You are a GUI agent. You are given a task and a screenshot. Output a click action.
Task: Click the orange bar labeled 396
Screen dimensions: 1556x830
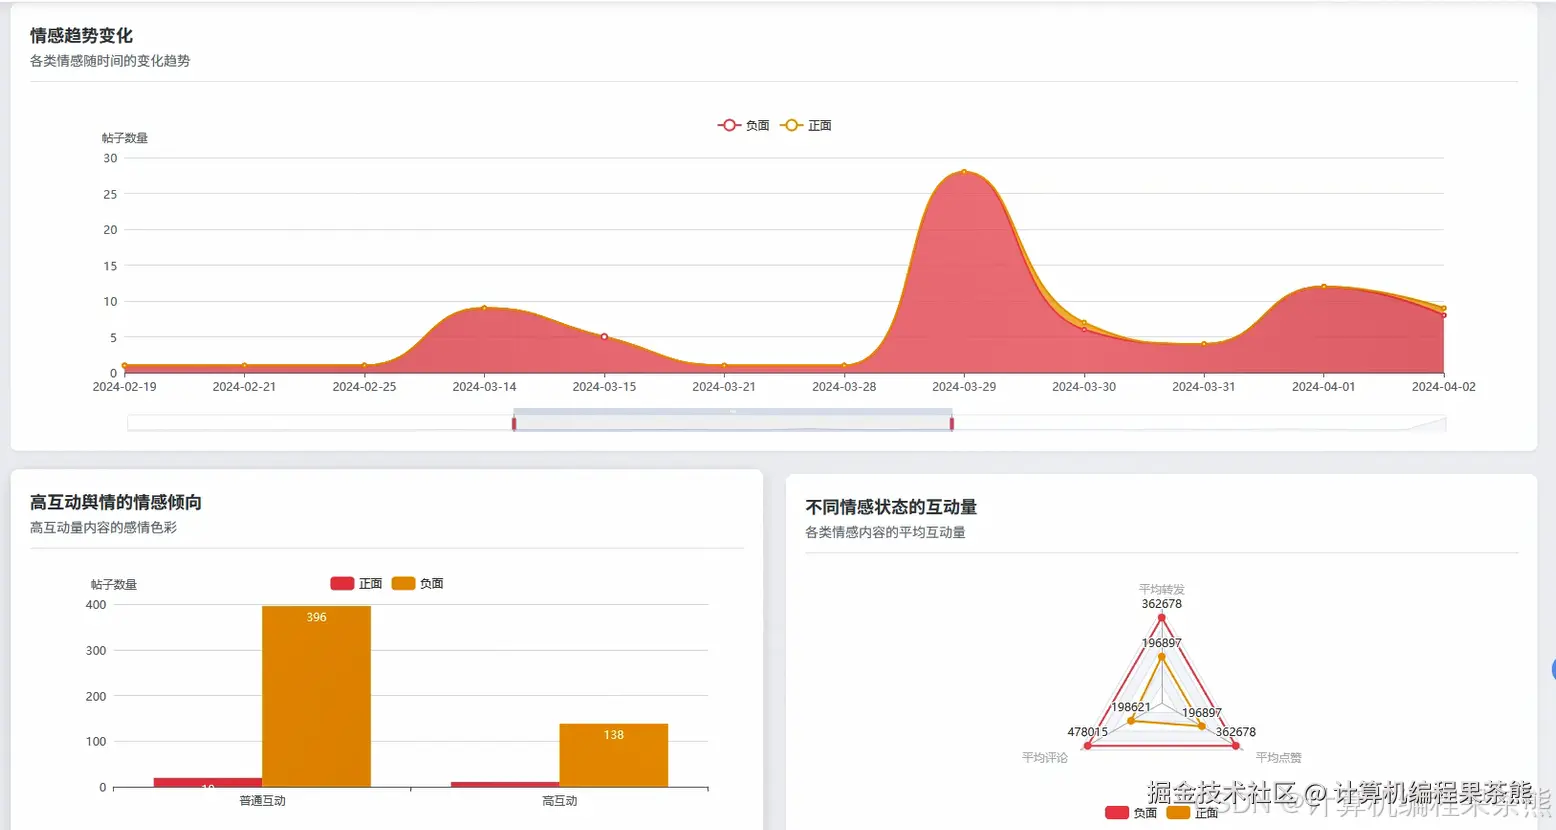(x=316, y=696)
